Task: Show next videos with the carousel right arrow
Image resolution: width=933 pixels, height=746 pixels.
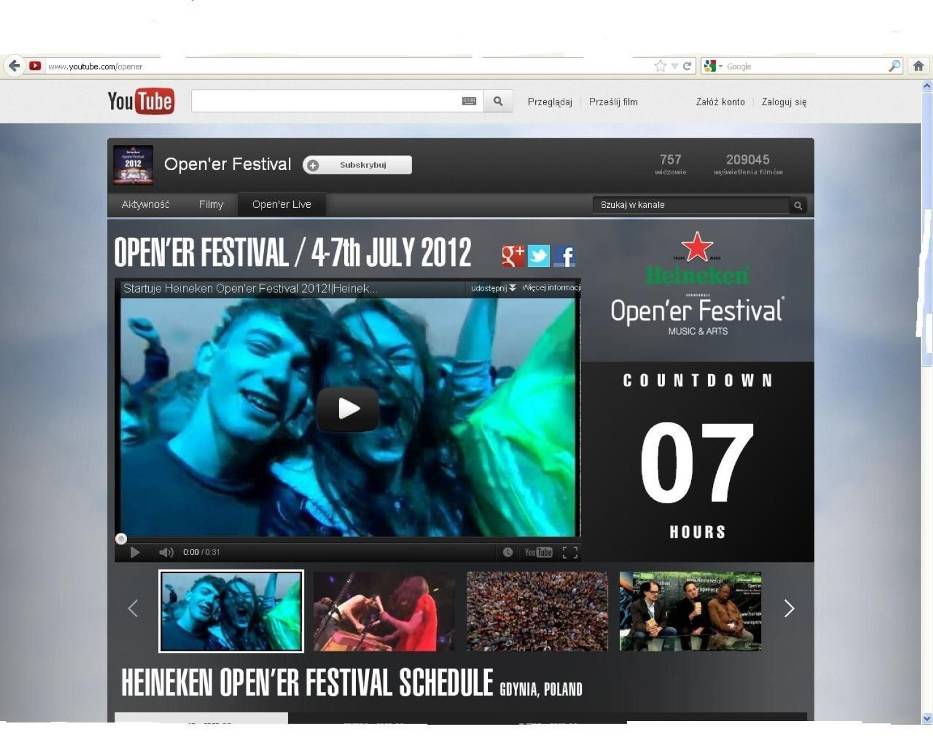Action: tap(789, 608)
